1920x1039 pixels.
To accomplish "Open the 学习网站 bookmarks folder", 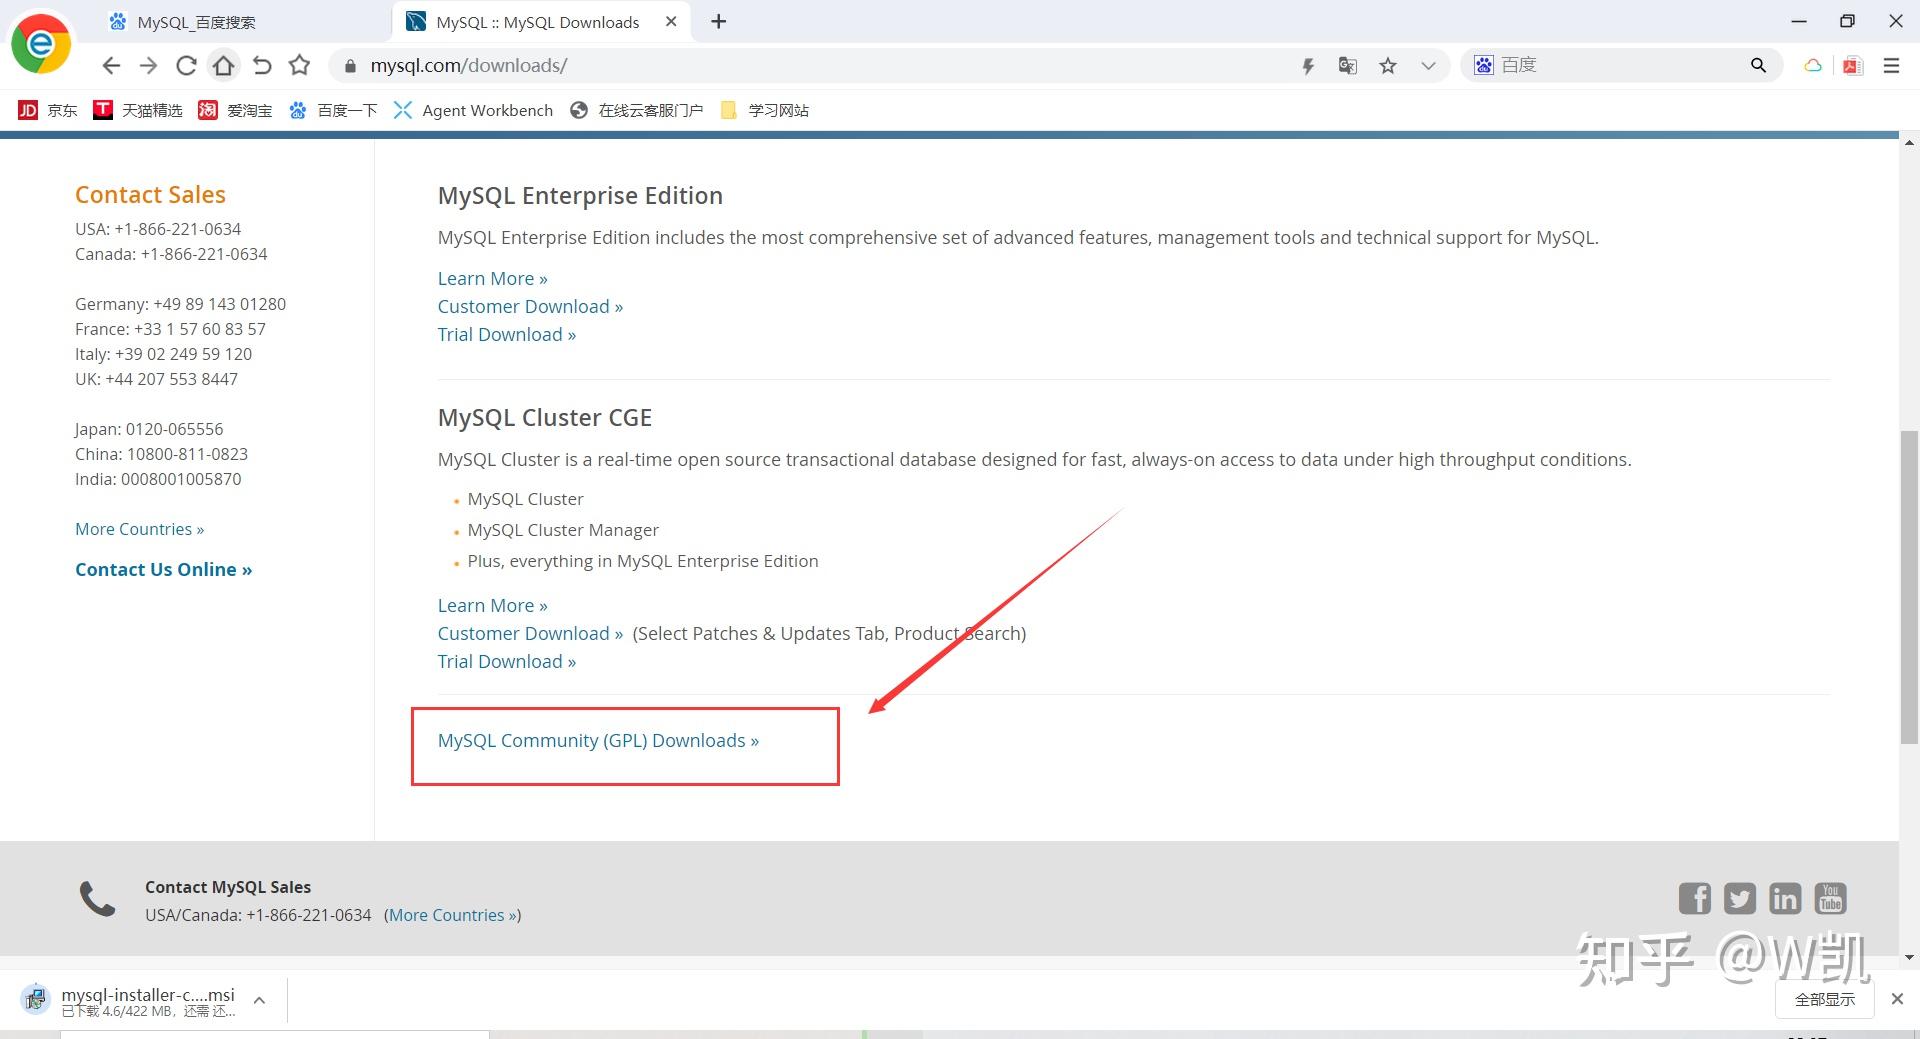I will pyautogui.click(x=766, y=110).
